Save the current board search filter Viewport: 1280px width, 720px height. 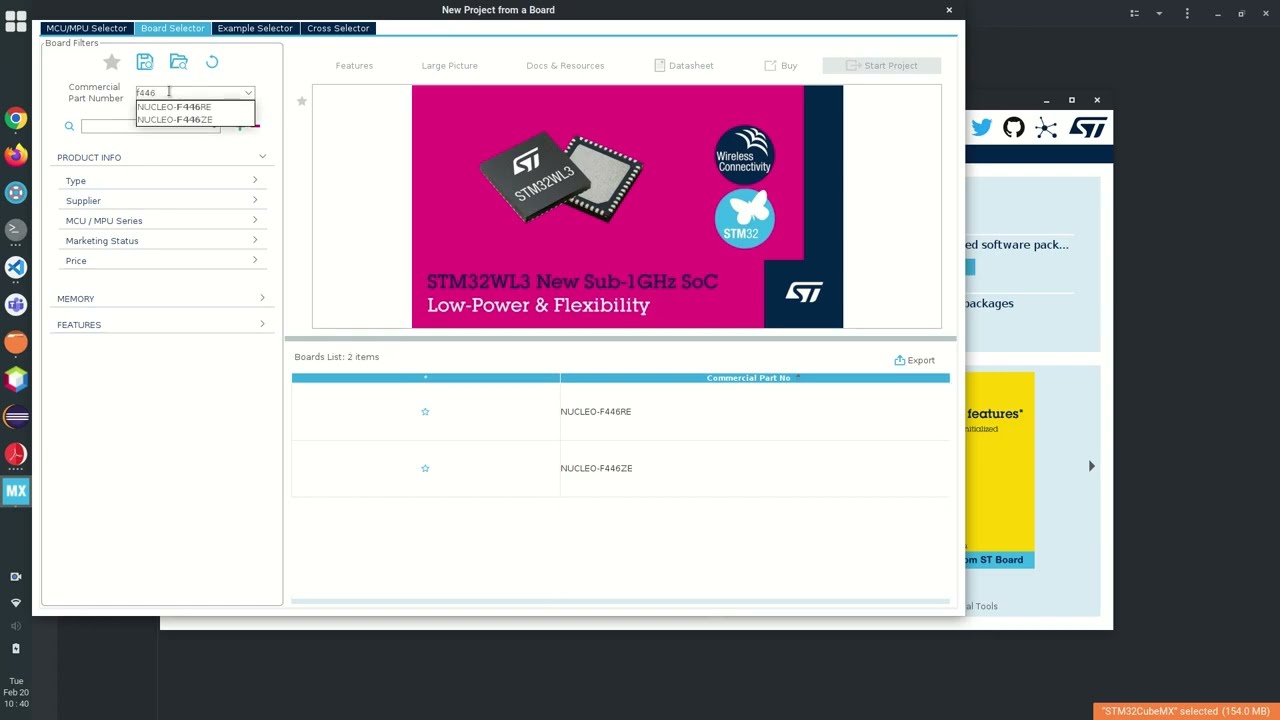[x=145, y=62]
